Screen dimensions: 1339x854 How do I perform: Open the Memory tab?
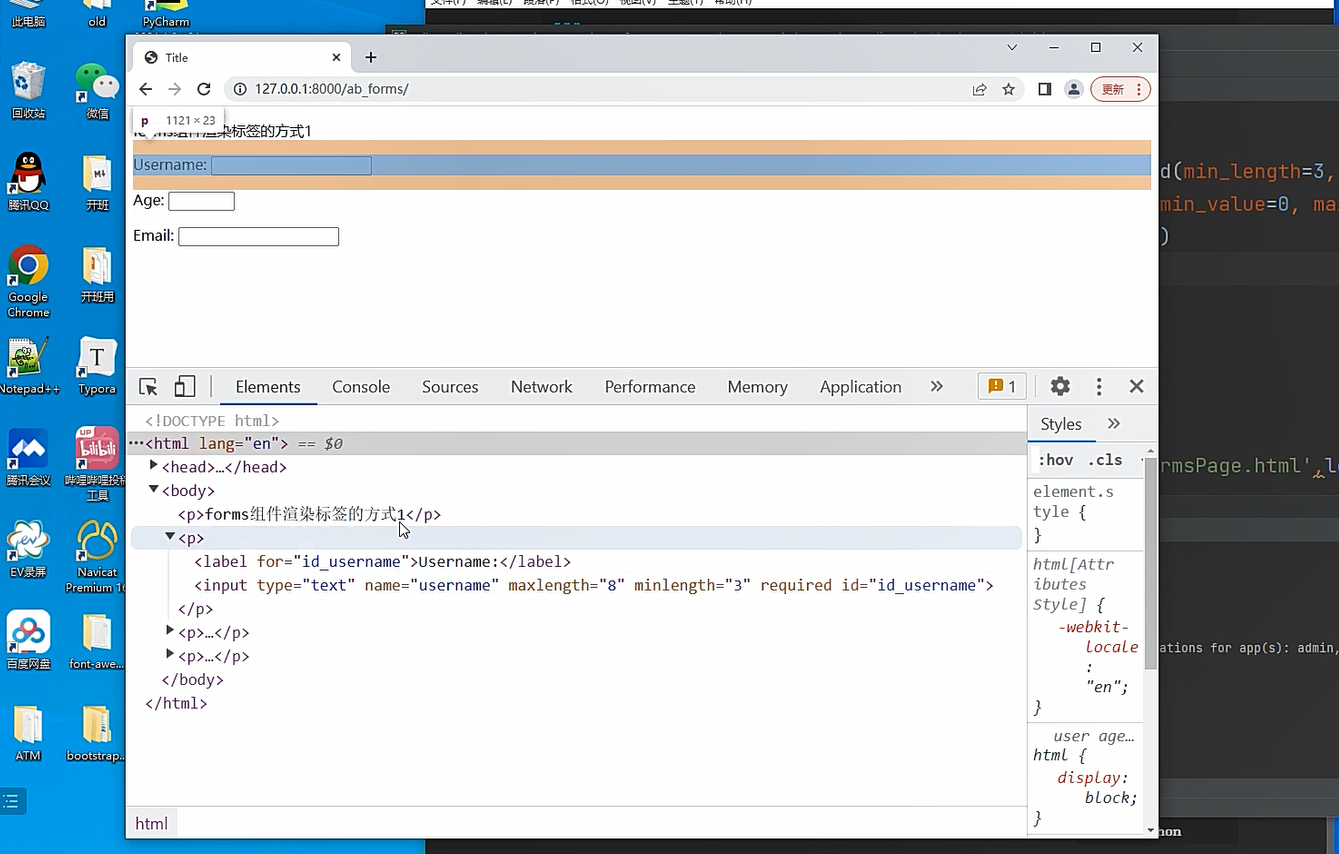[x=757, y=387]
